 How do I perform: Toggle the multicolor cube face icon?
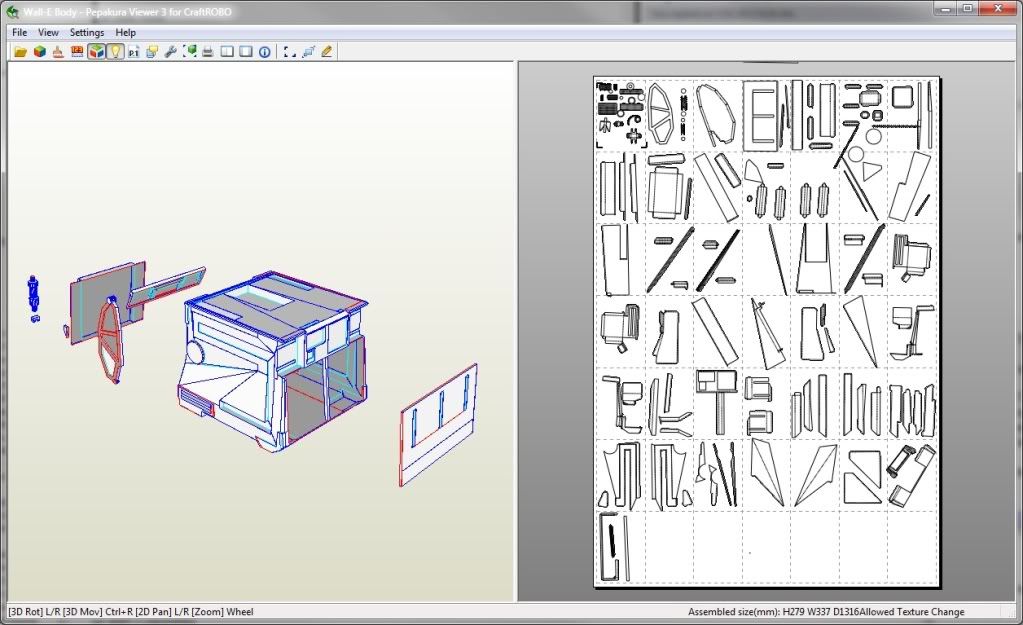pos(96,52)
